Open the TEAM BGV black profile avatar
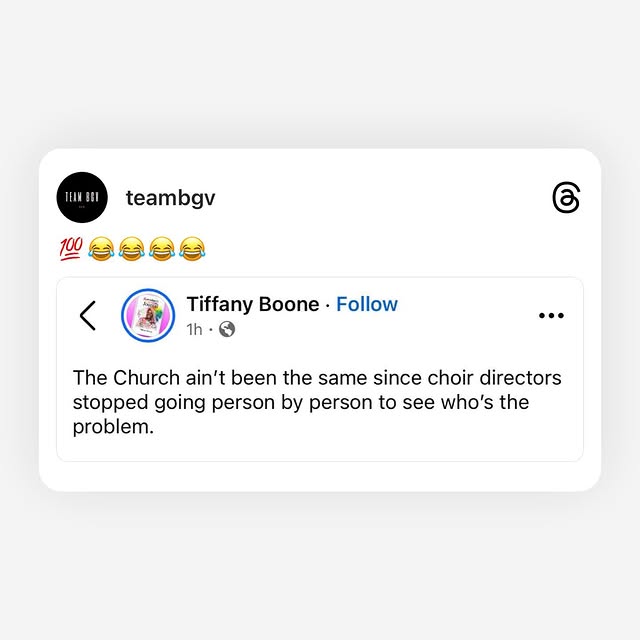 click(x=82, y=198)
